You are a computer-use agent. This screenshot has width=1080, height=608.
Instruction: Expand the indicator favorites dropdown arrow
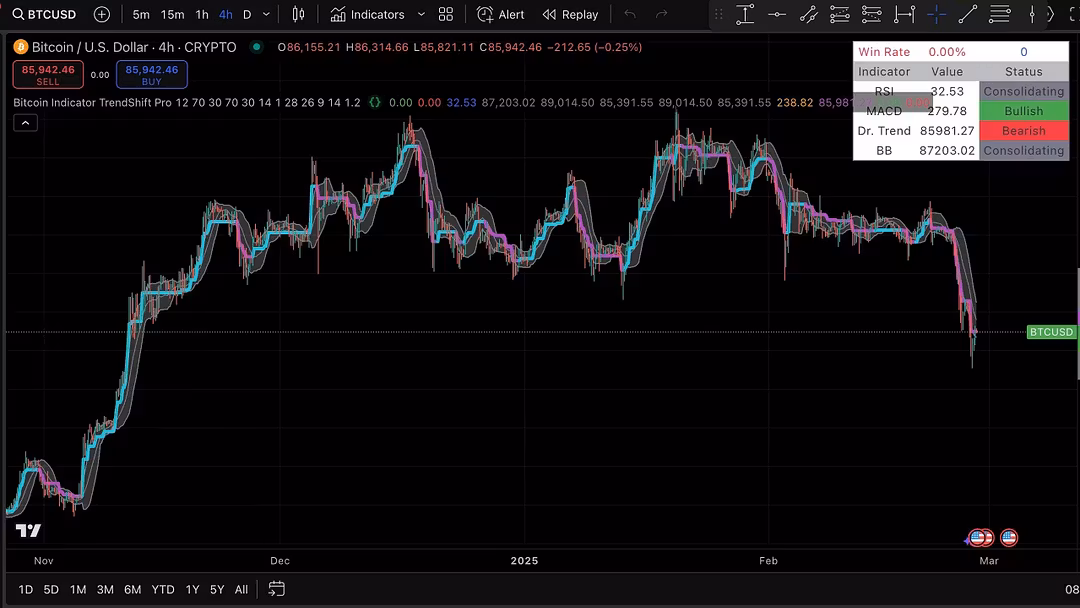tap(421, 14)
